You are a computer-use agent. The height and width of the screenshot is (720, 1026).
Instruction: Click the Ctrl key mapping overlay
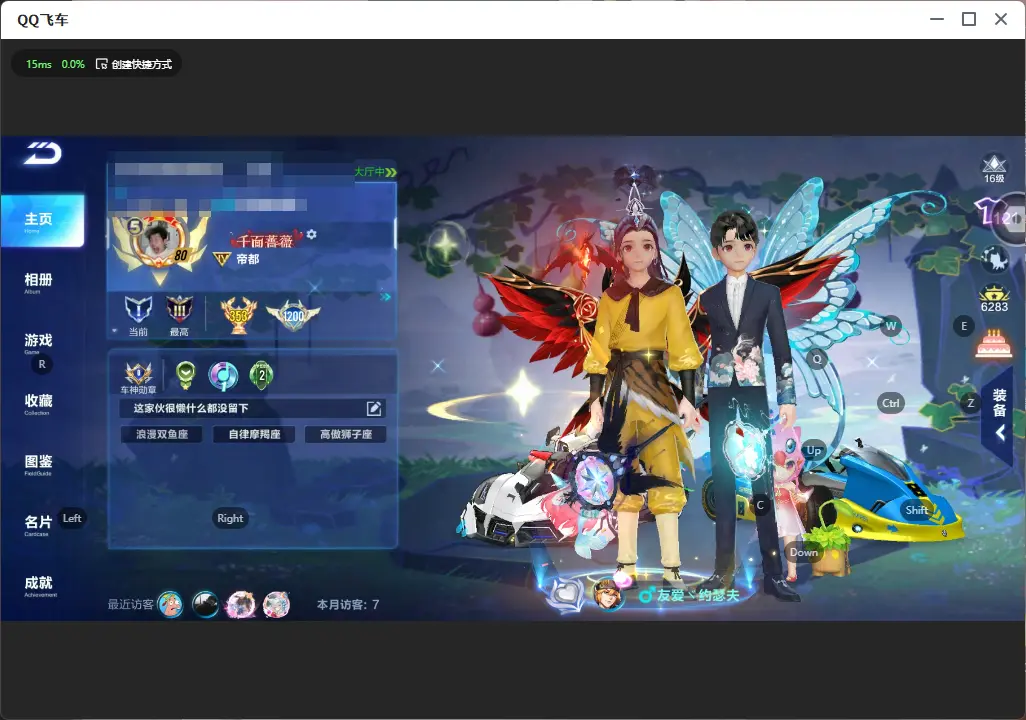coord(891,403)
